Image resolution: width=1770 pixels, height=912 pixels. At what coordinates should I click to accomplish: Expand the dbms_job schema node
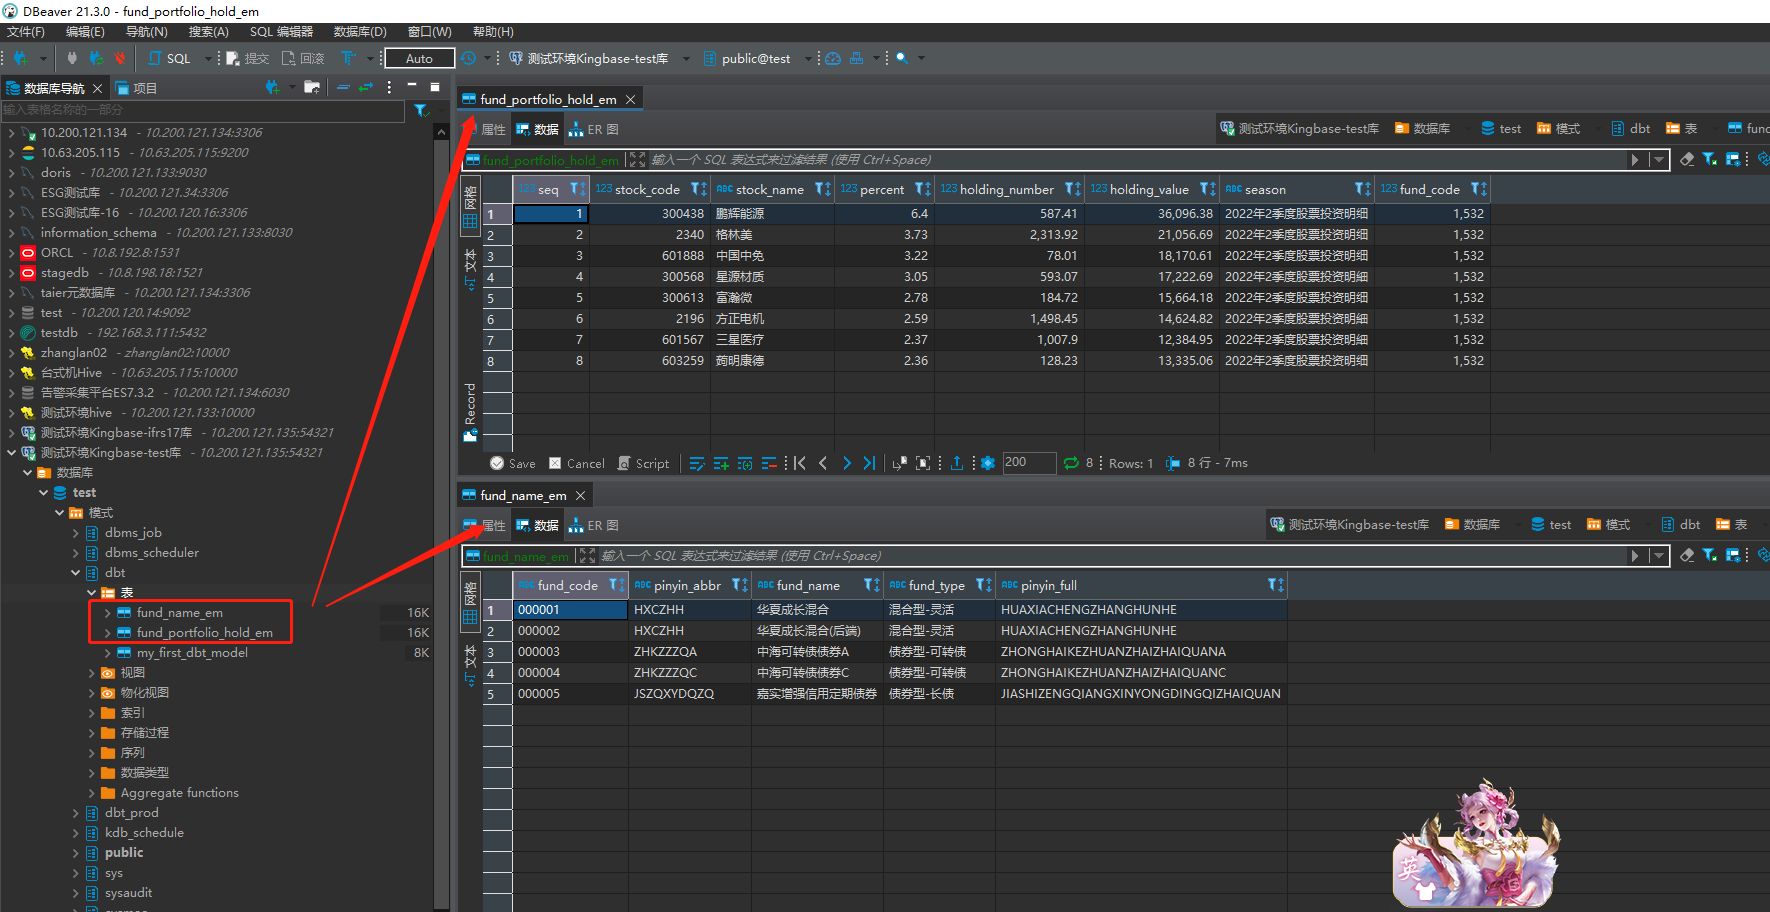[76, 533]
